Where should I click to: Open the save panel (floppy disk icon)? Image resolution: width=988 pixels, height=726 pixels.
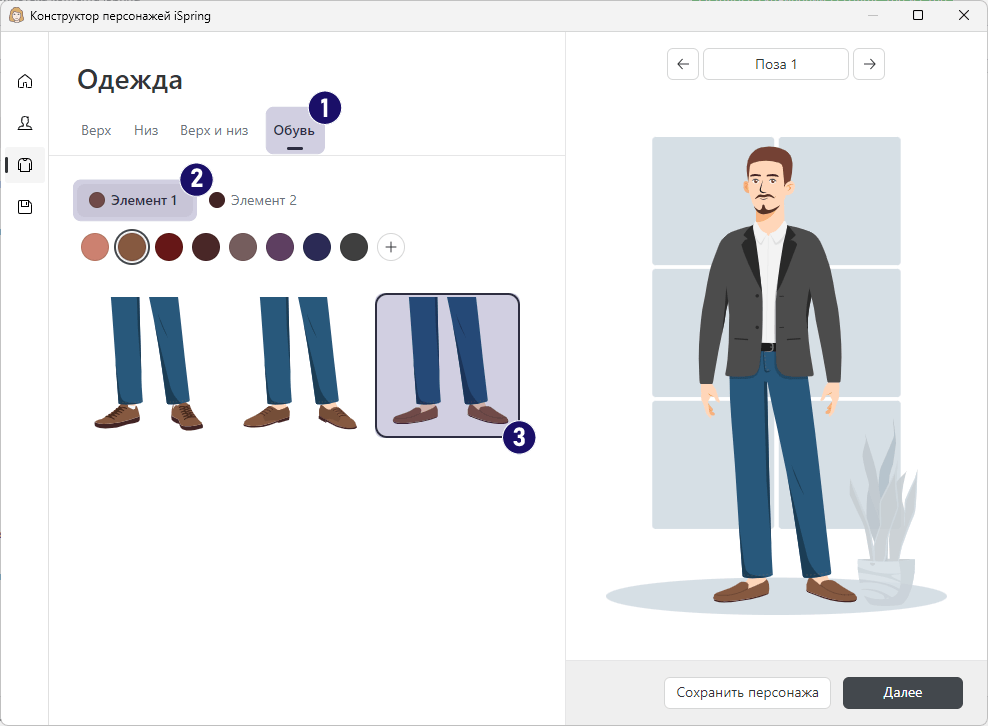(24, 207)
